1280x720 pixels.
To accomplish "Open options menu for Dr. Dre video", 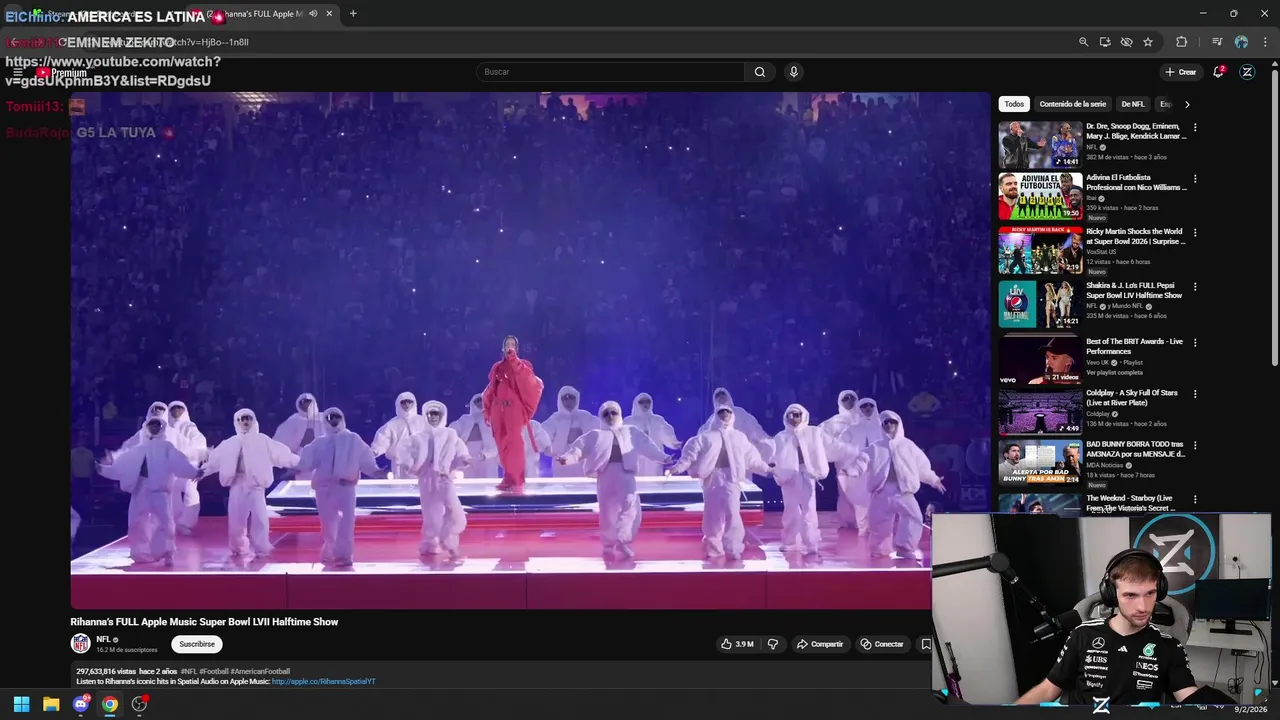I will pos(1195,128).
